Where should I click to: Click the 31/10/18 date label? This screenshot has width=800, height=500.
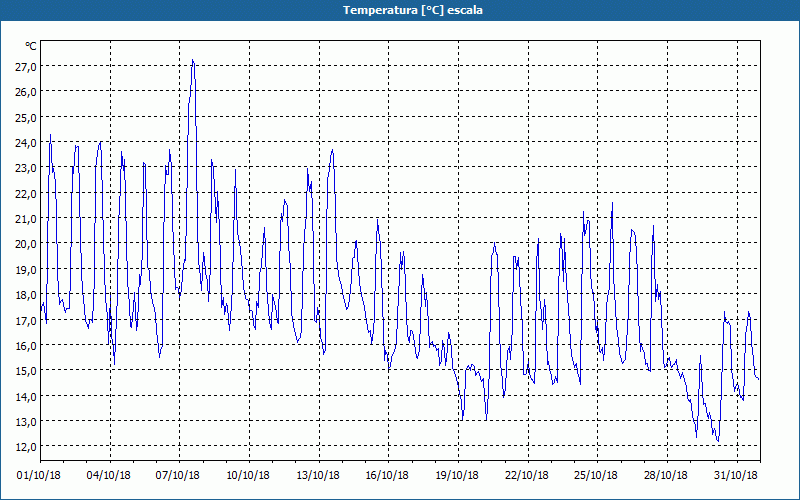[736, 476]
